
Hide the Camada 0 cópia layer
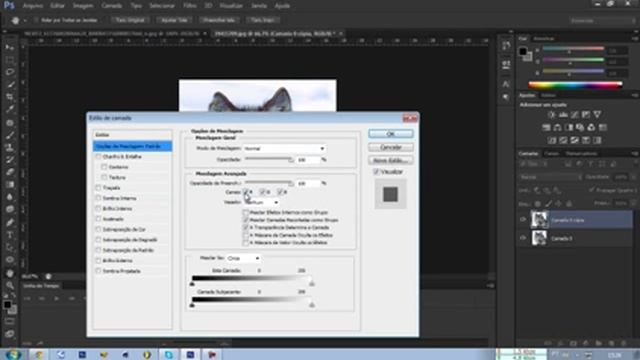[523, 220]
